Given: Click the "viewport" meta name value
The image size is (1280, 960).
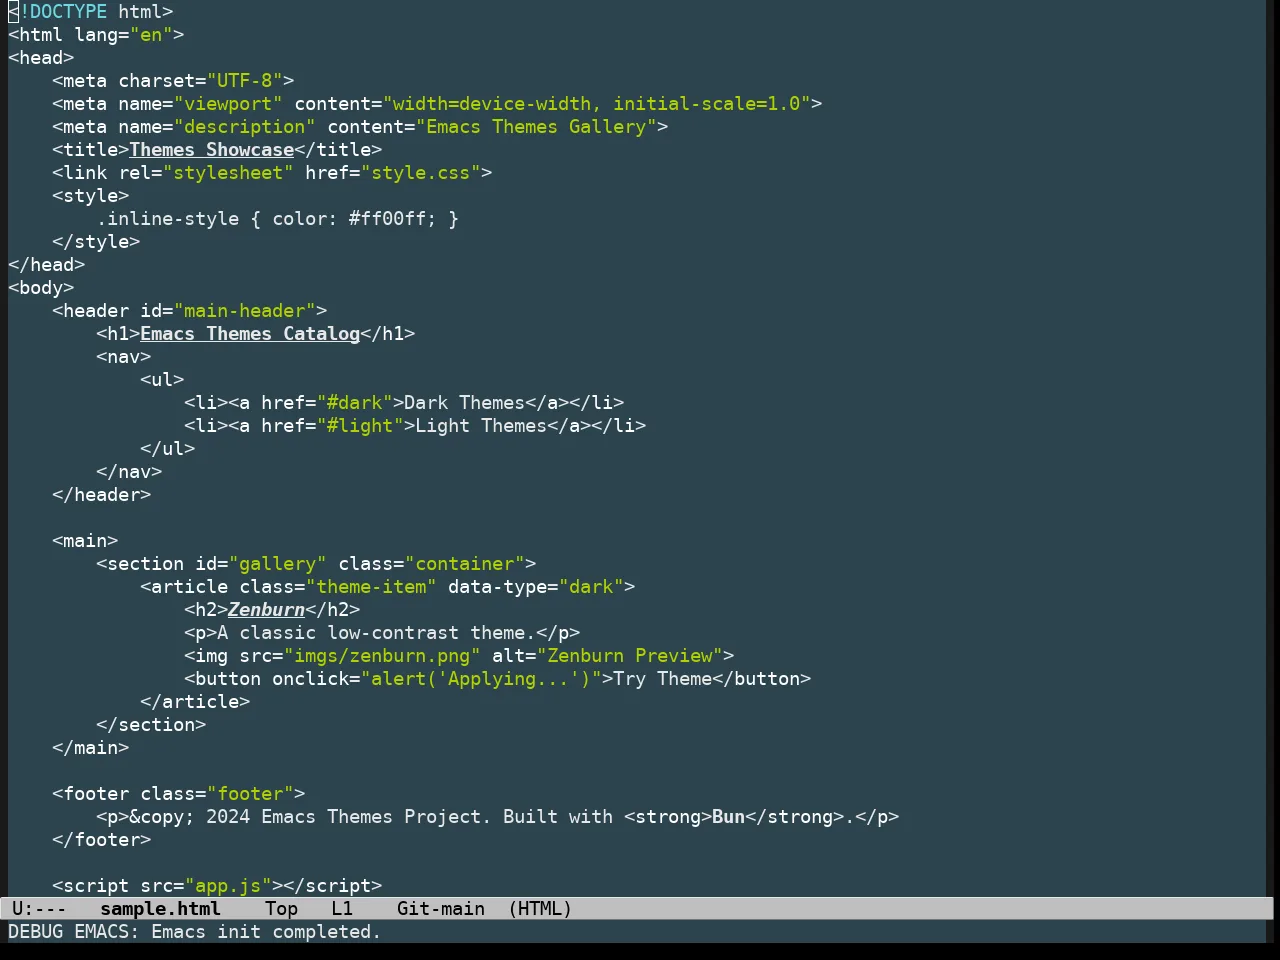Looking at the screenshot, I should pos(228,104).
